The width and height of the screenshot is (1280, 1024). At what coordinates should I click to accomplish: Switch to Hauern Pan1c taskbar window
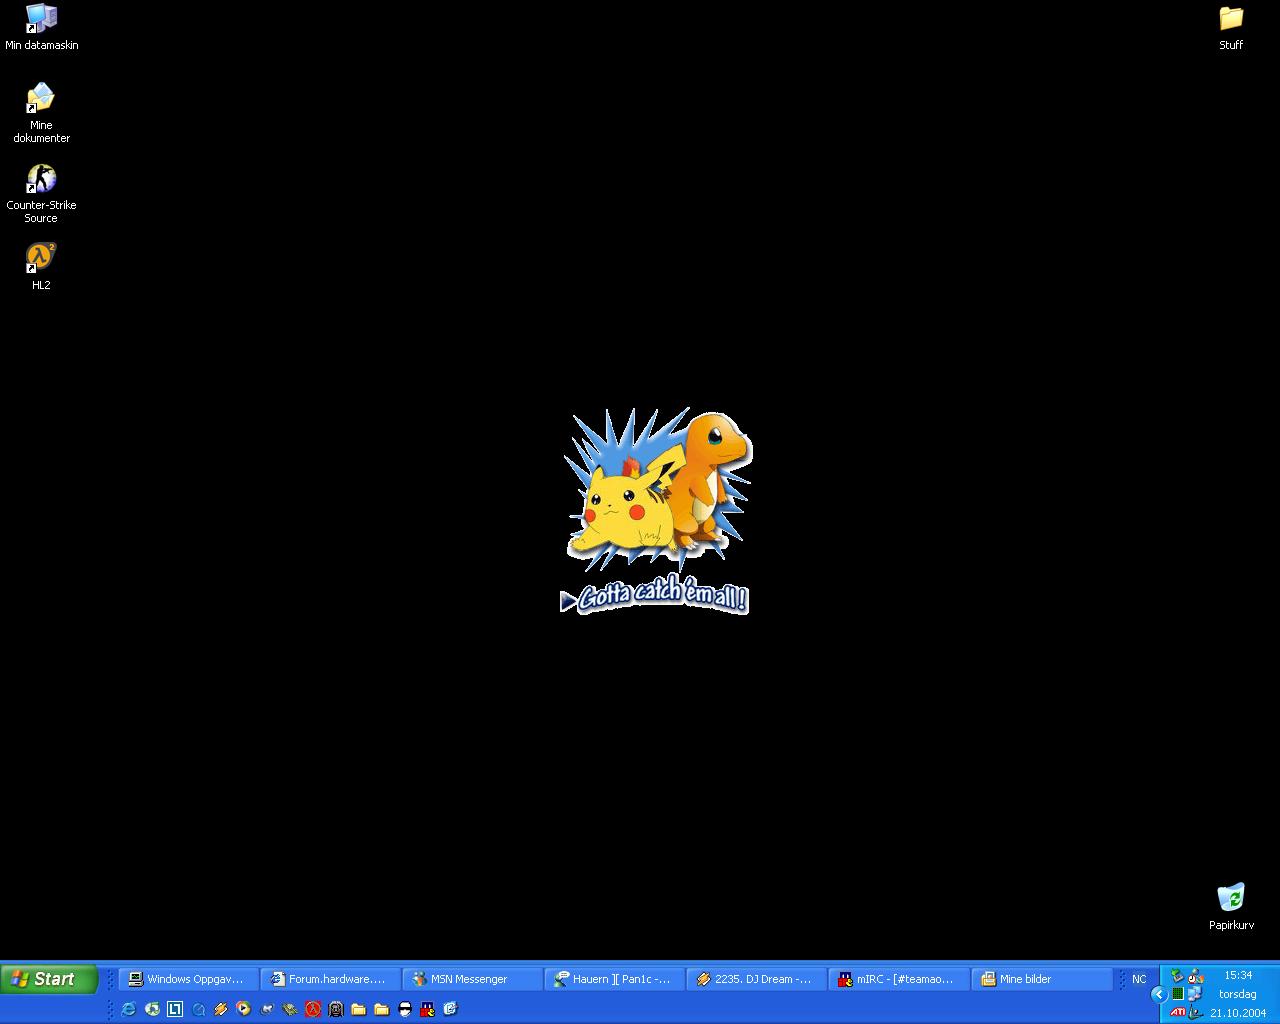coord(613,979)
